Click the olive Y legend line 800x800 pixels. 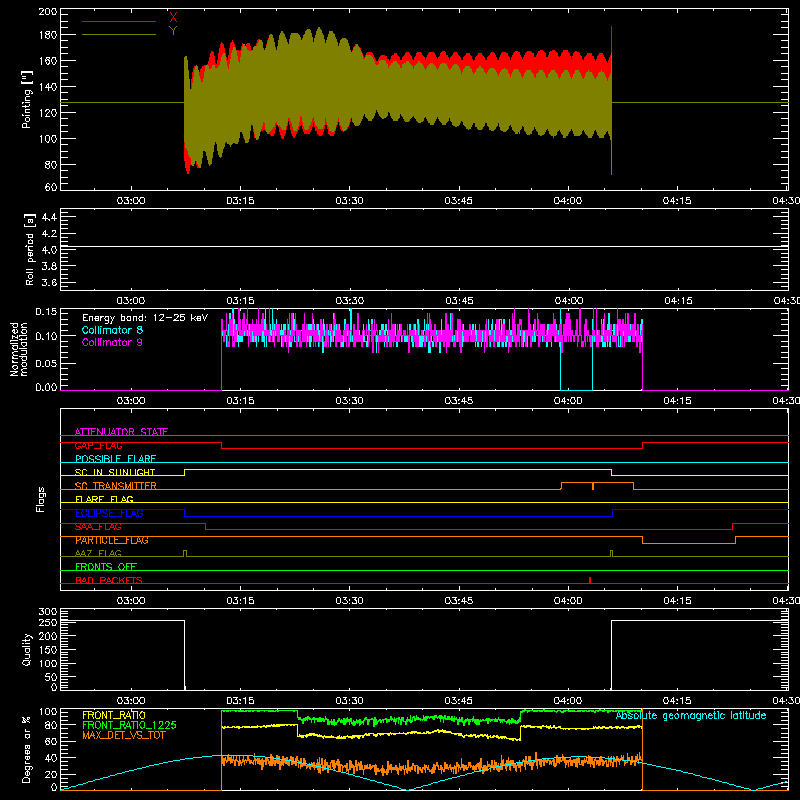(119, 35)
